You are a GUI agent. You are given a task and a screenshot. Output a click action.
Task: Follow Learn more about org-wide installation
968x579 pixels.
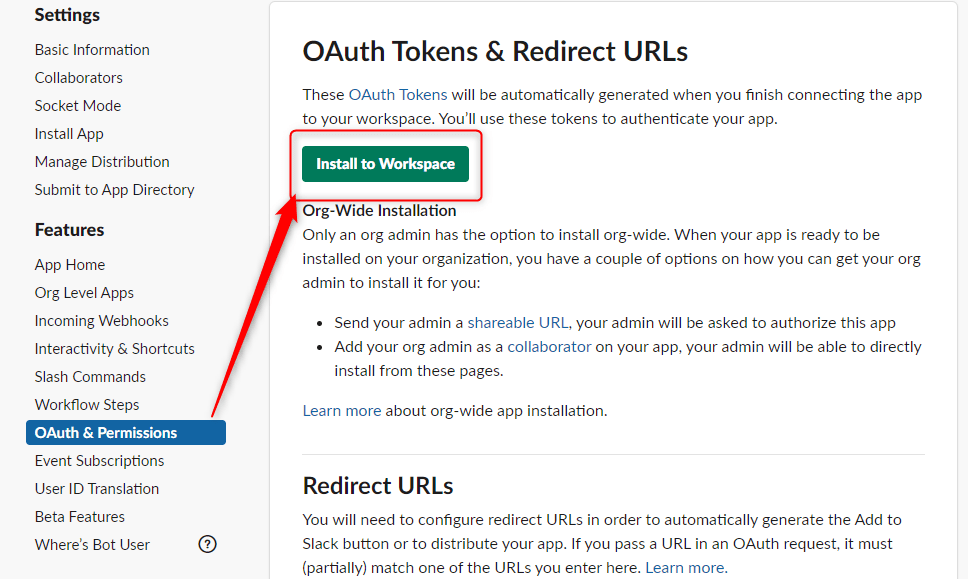pyautogui.click(x=341, y=410)
